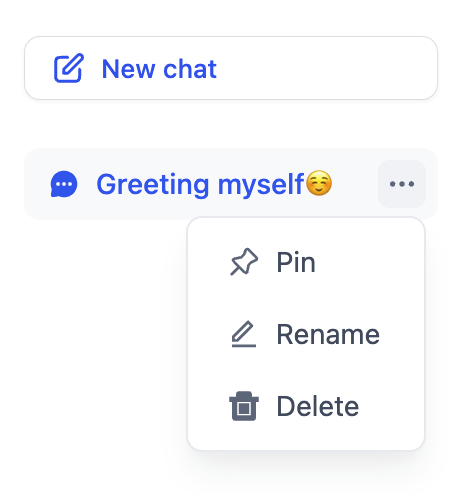Image resolution: width=458 pixels, height=494 pixels.
Task: Click the Rename text label
Action: (328, 334)
